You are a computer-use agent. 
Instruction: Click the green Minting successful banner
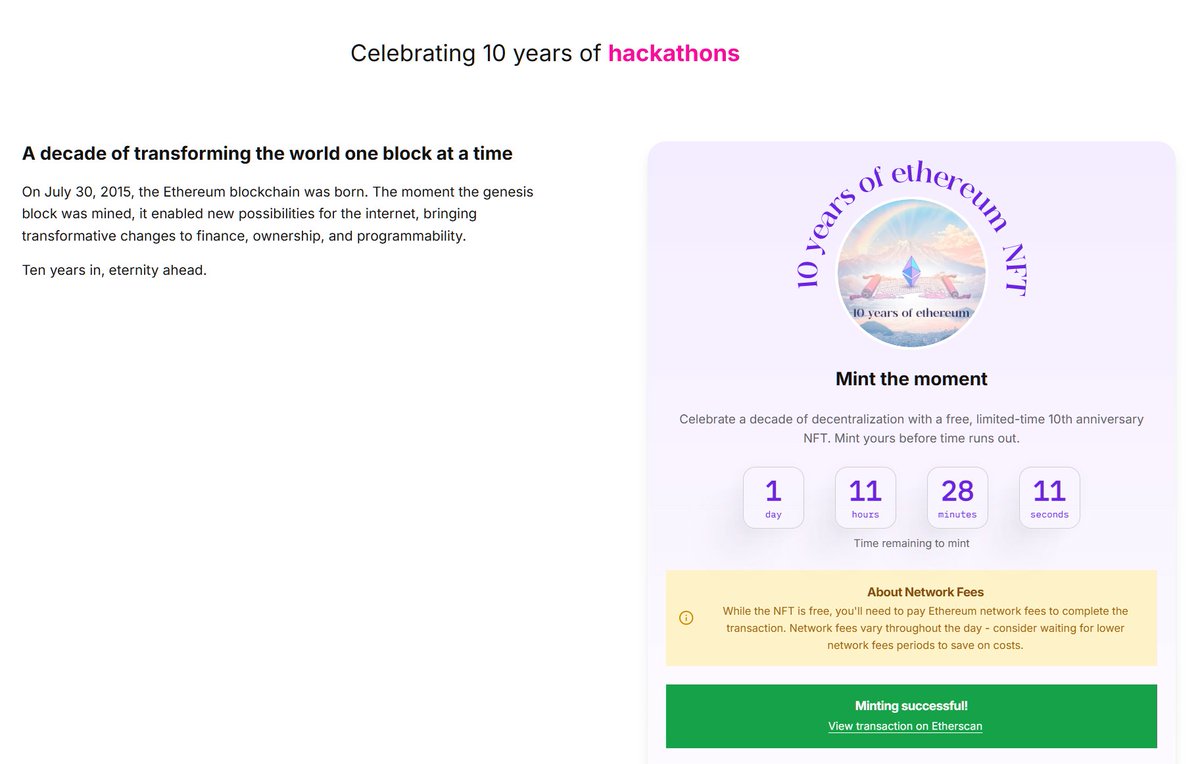[911, 716]
